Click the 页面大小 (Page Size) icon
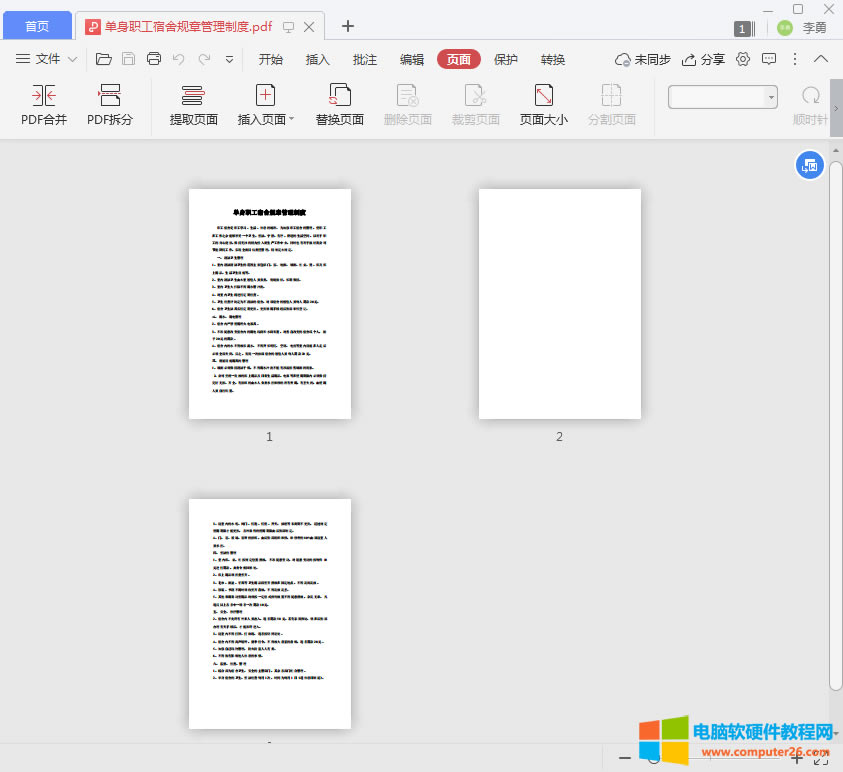The width and height of the screenshot is (843, 772). 543,105
